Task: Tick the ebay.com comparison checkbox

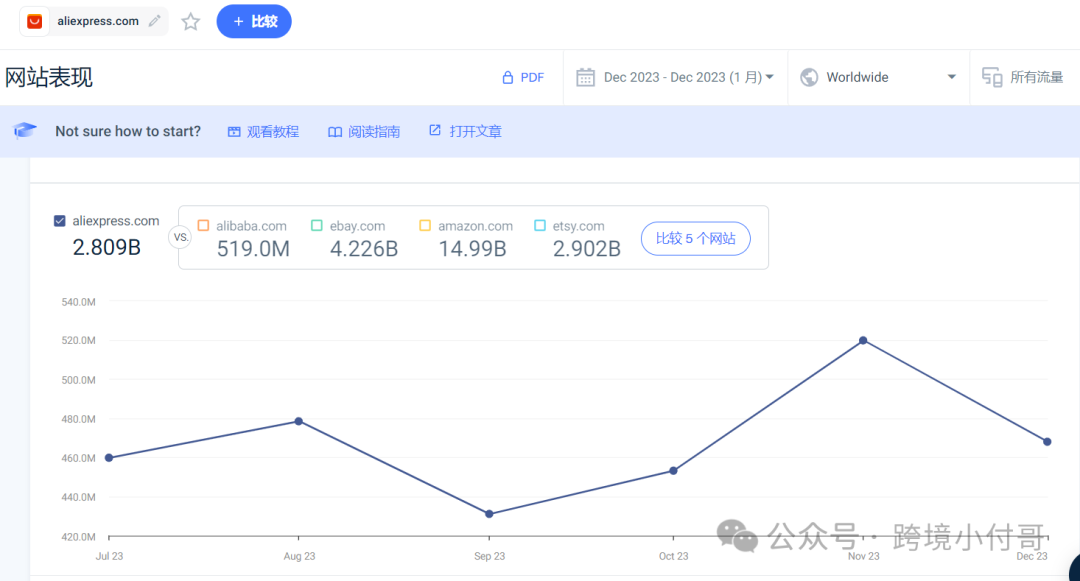Action: coord(317,226)
